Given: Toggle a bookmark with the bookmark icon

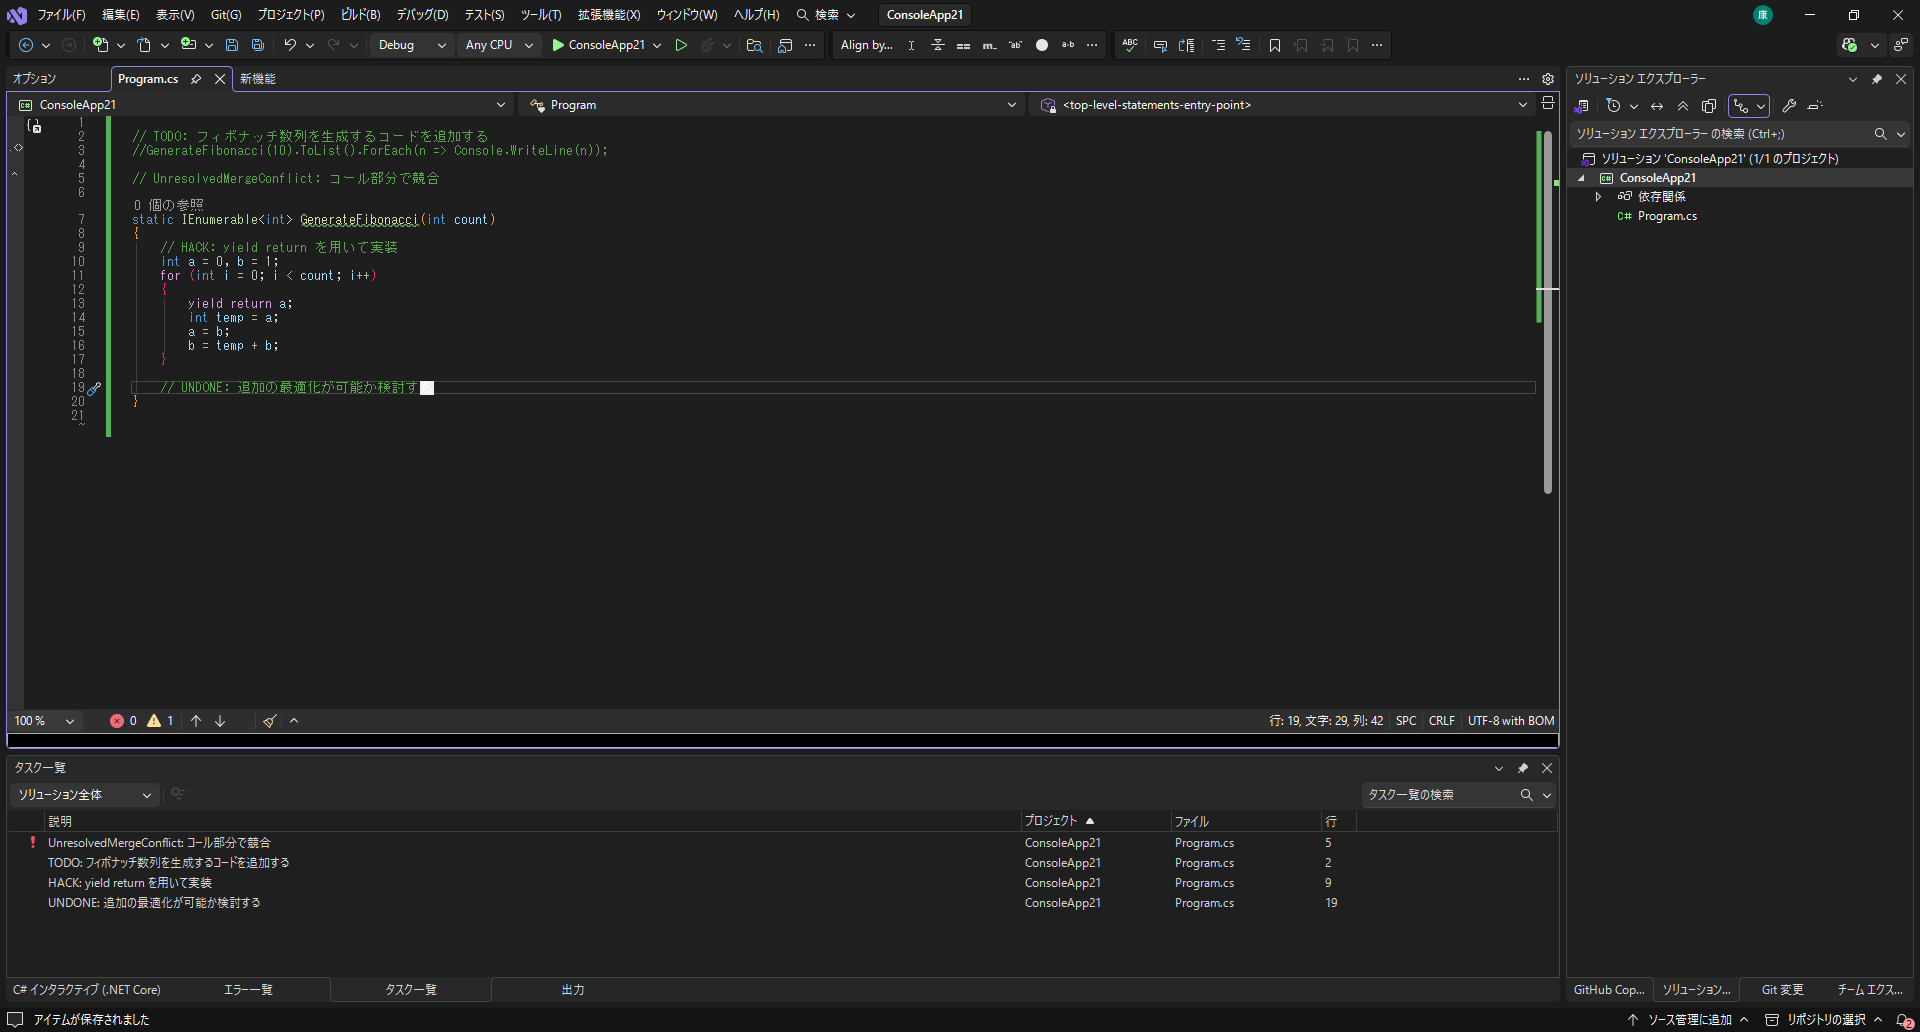Looking at the screenshot, I should (1275, 45).
